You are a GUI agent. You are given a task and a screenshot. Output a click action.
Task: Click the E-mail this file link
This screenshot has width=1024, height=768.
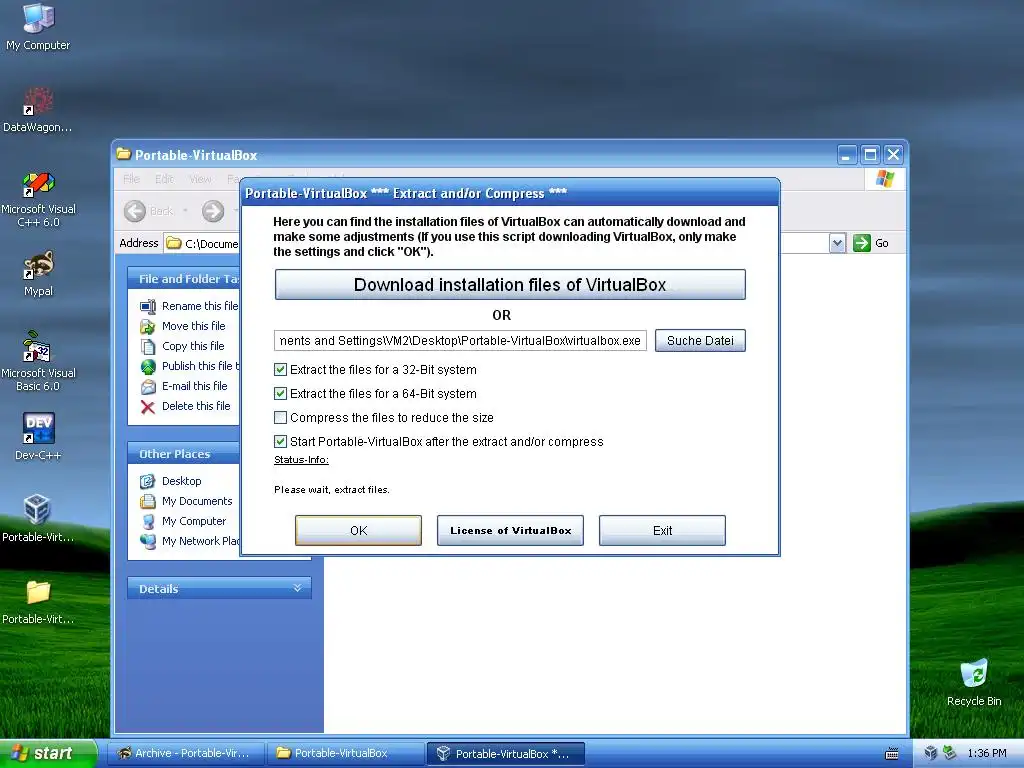[x=195, y=387]
